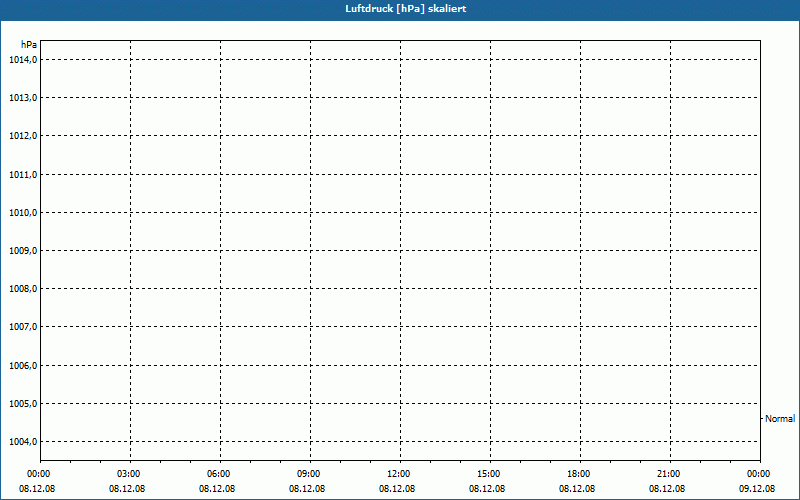Viewport: 800px width, 500px height.
Task: Click the 1004,0 pressure axis label
Action: tap(22, 442)
